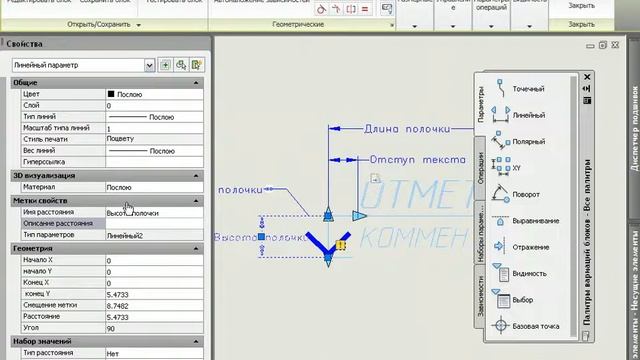The height and width of the screenshot is (360, 640).
Task: Click the show constraints icon in ribbon
Action: pos(387,9)
